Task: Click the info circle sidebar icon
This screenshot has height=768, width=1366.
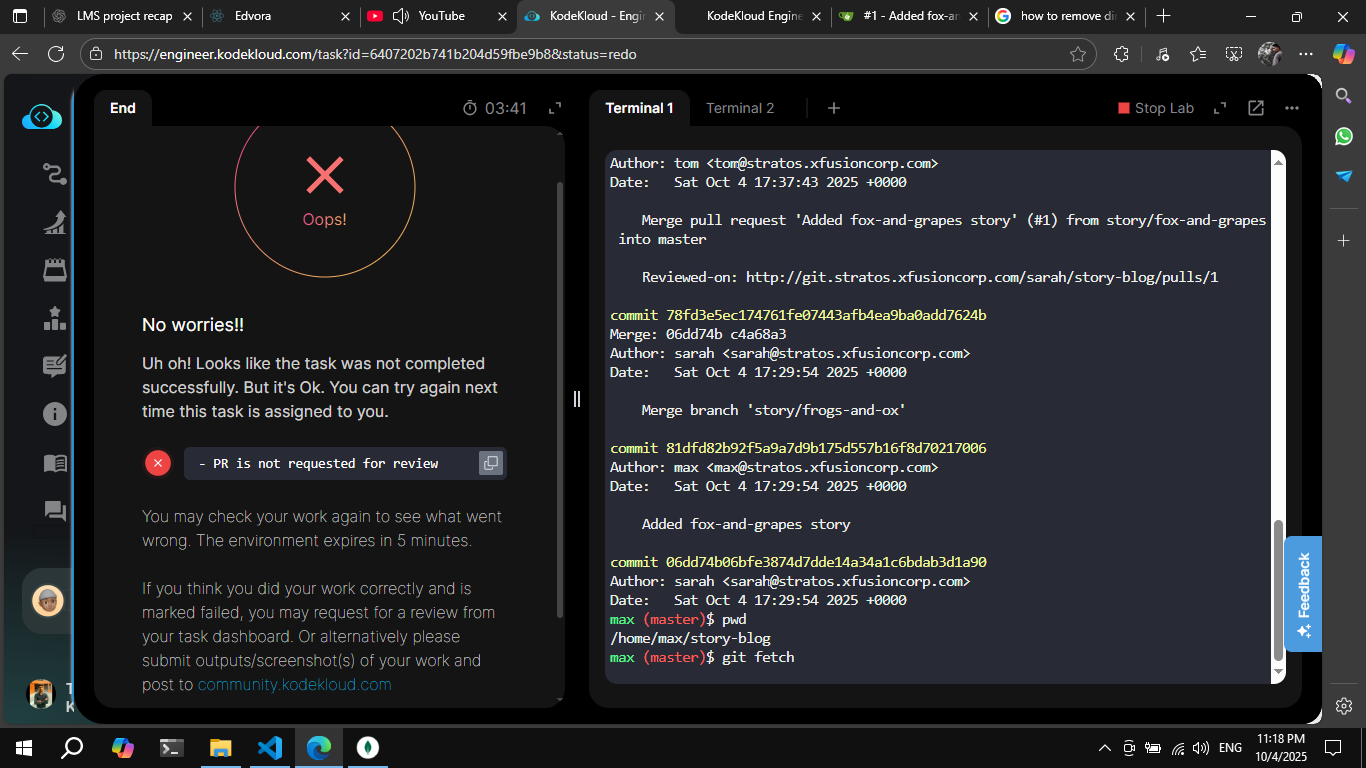Action: coord(55,414)
